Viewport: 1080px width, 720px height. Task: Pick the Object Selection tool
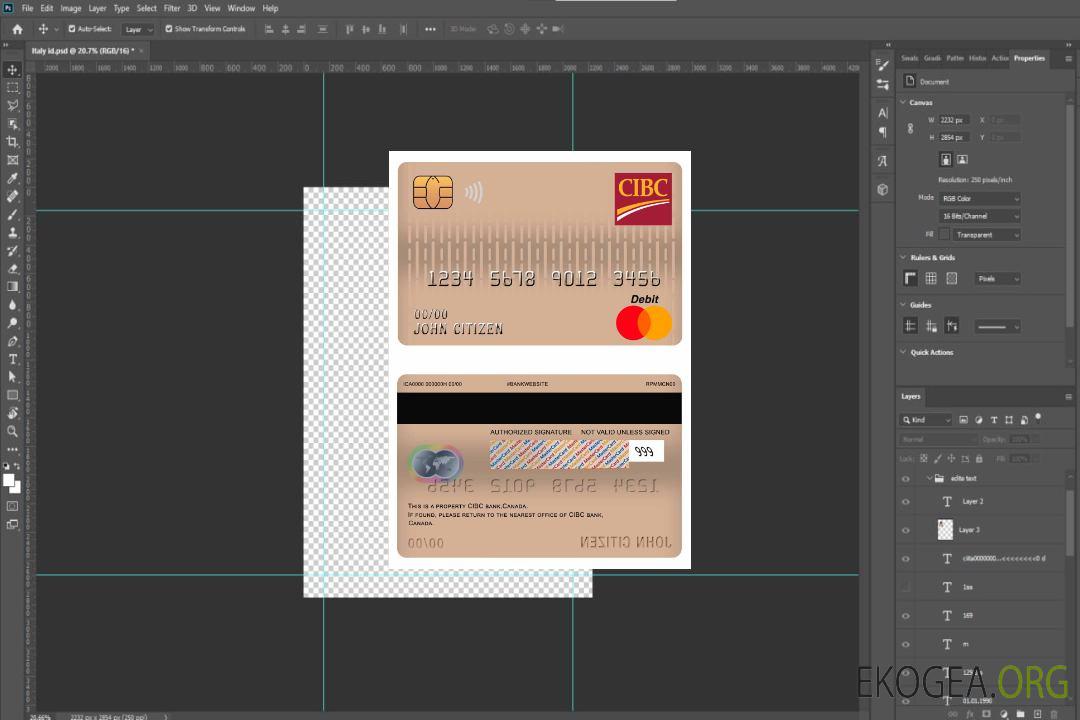pos(12,123)
